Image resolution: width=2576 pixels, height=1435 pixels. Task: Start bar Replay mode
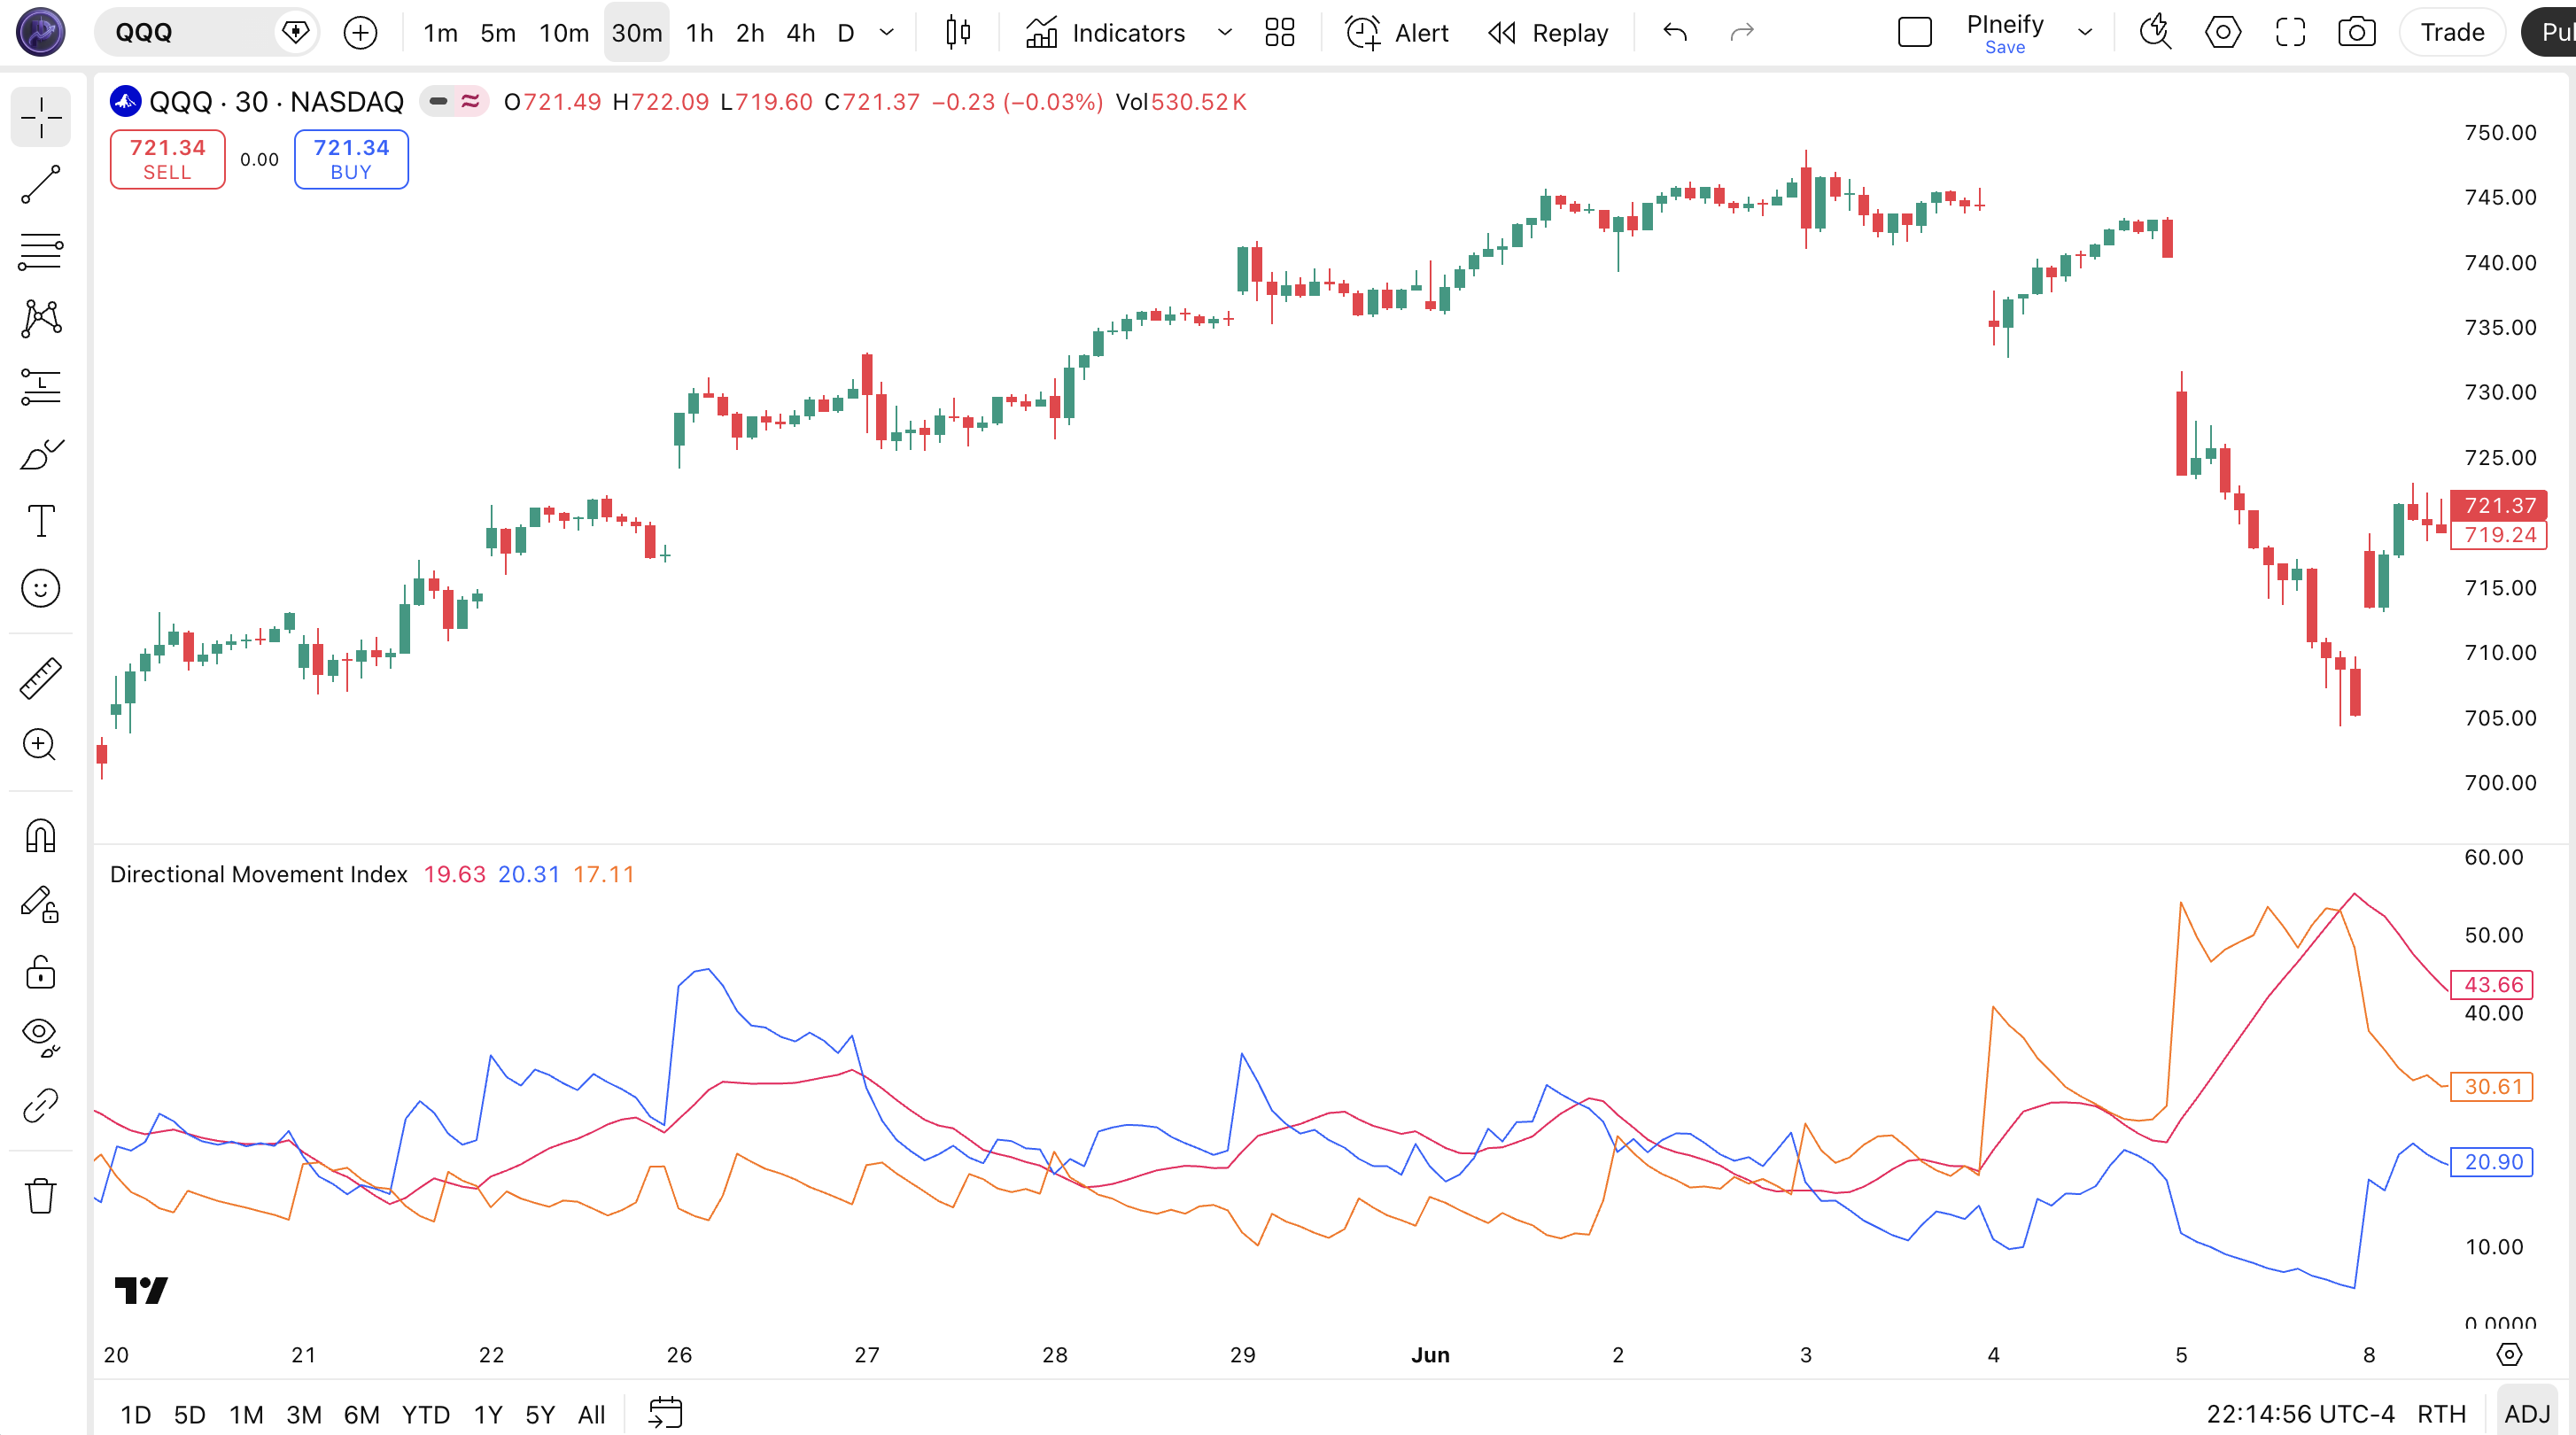coord(1548,33)
